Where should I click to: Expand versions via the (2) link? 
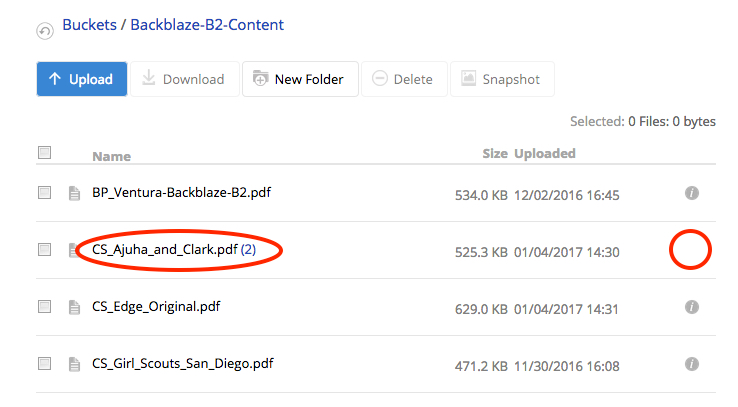248,249
